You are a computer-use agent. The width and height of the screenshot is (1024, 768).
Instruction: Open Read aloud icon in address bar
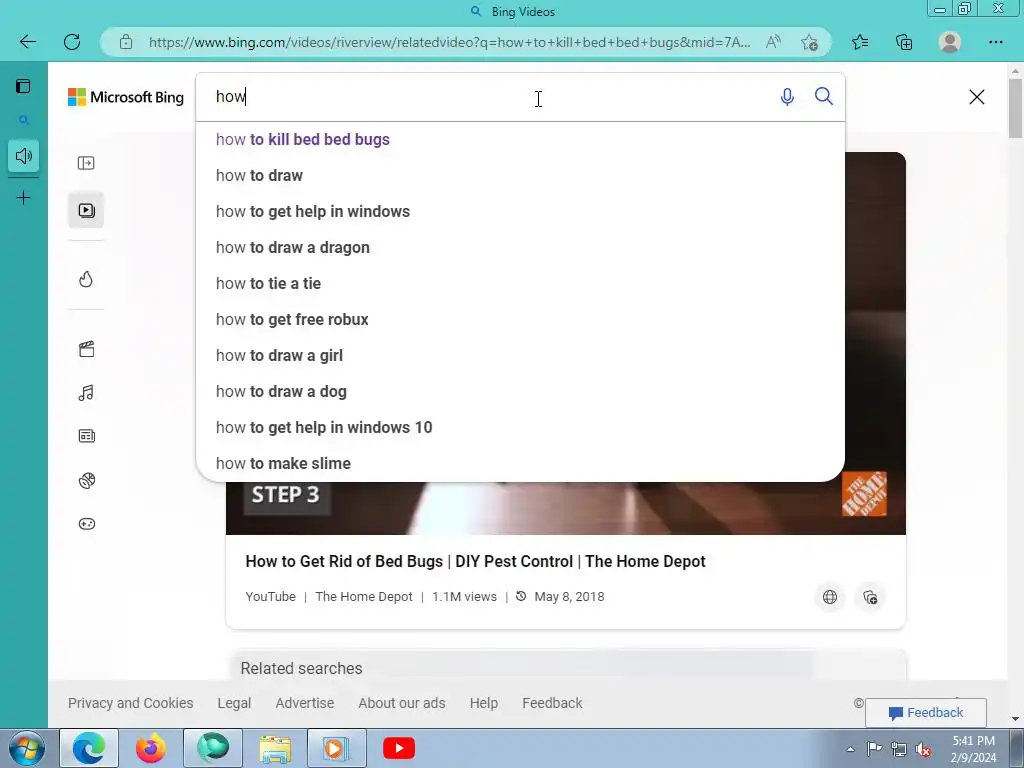pyautogui.click(x=773, y=42)
